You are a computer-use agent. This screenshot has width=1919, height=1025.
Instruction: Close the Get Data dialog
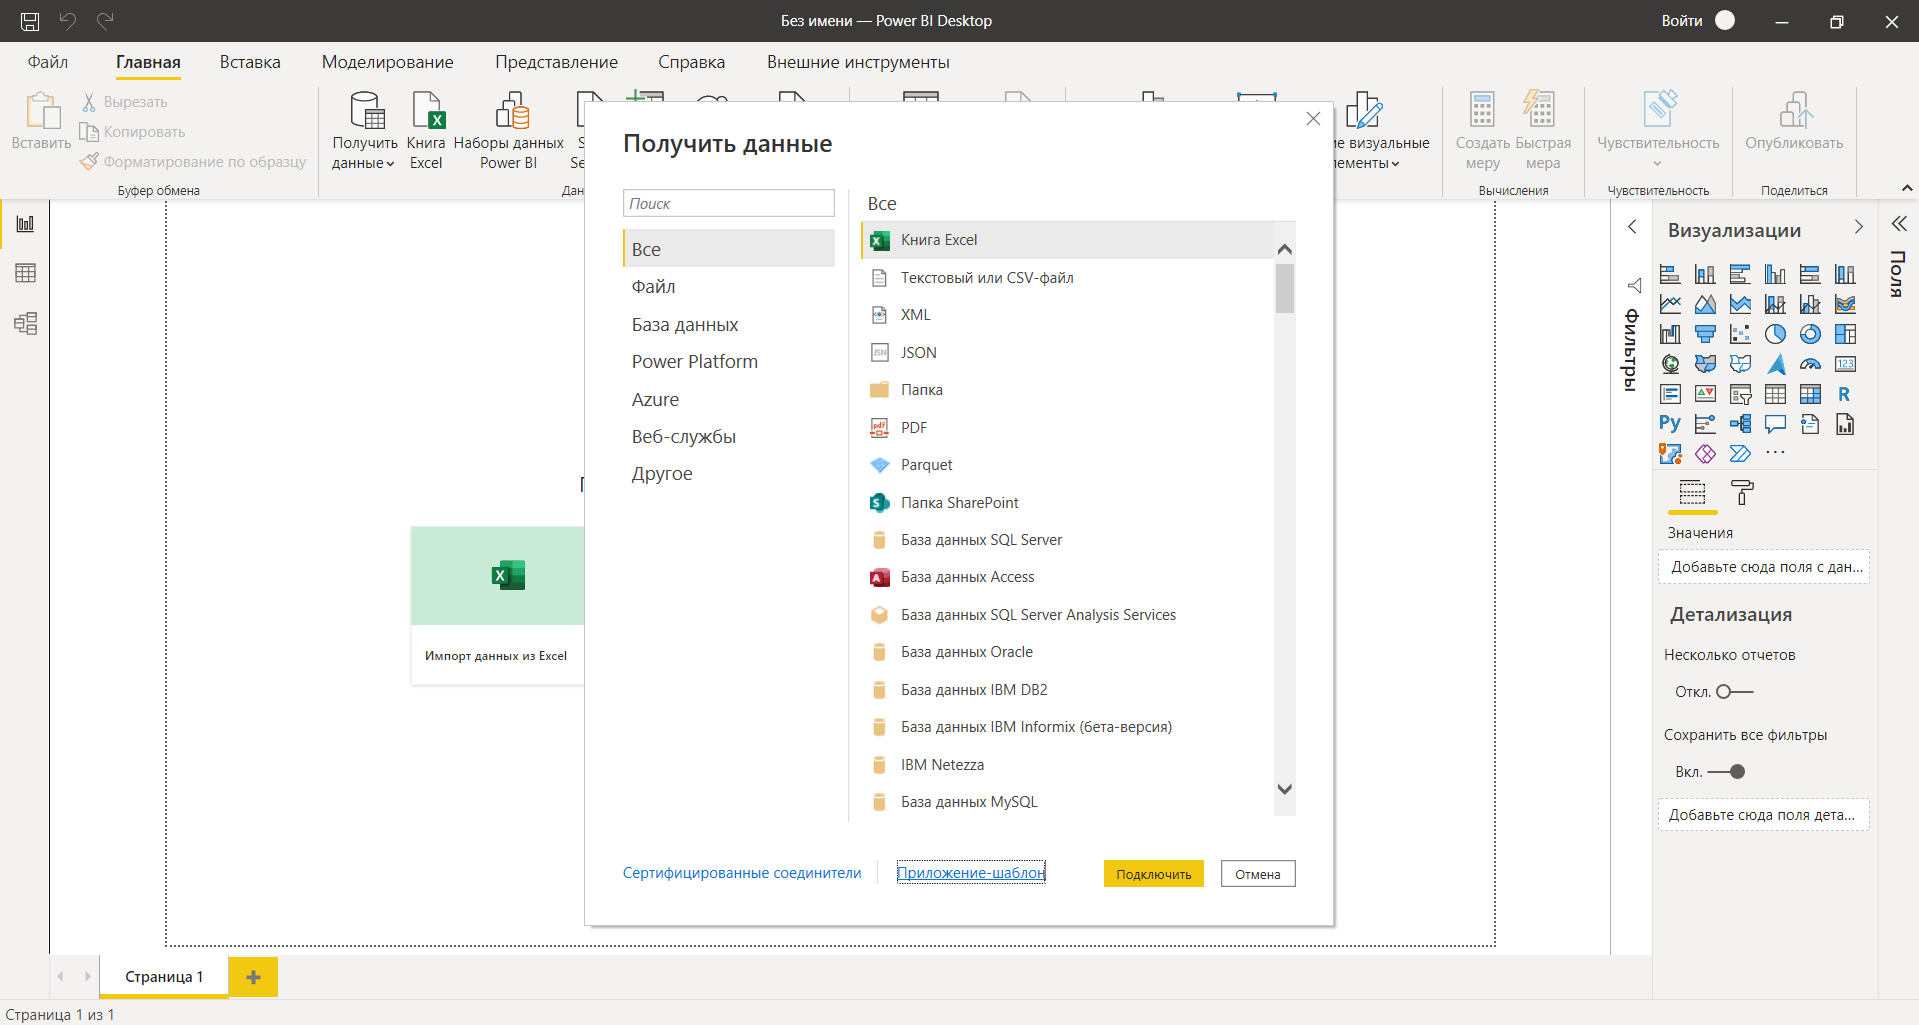1313,119
